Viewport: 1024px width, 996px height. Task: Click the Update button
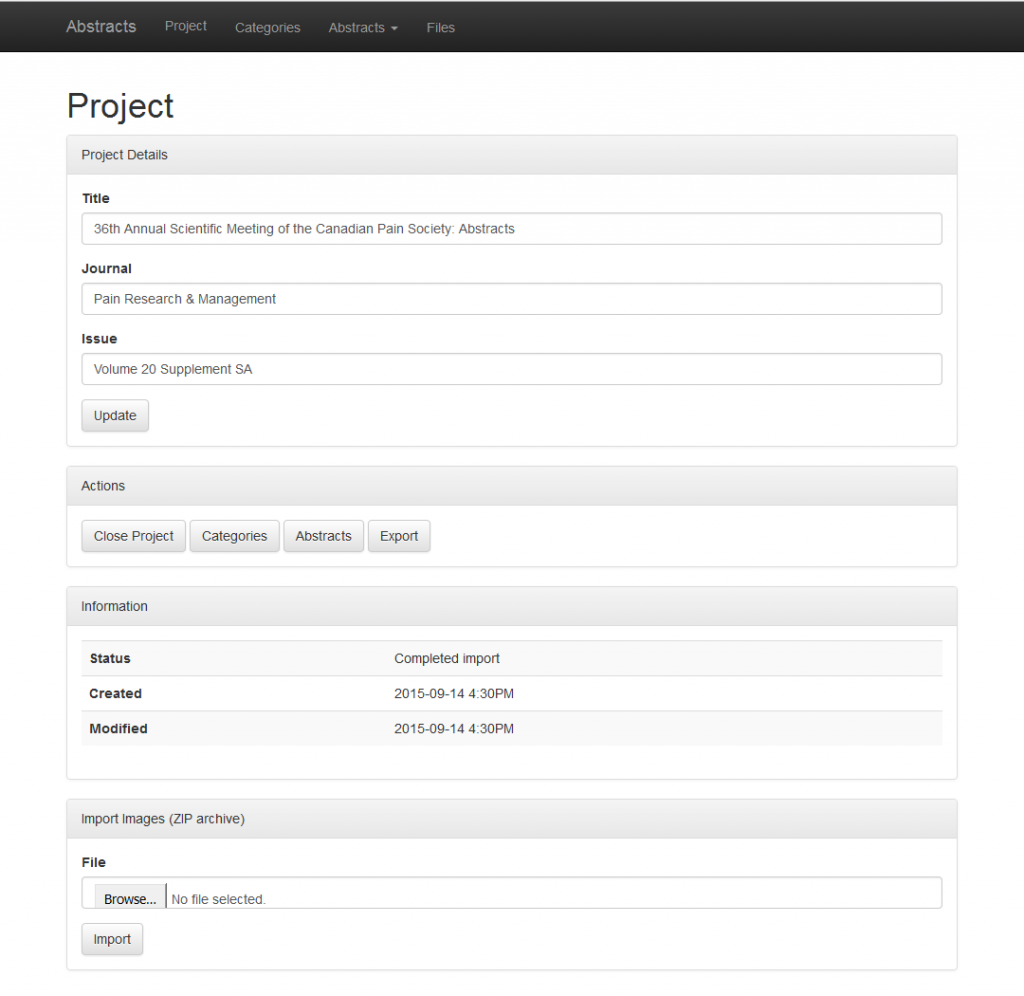tap(114, 415)
